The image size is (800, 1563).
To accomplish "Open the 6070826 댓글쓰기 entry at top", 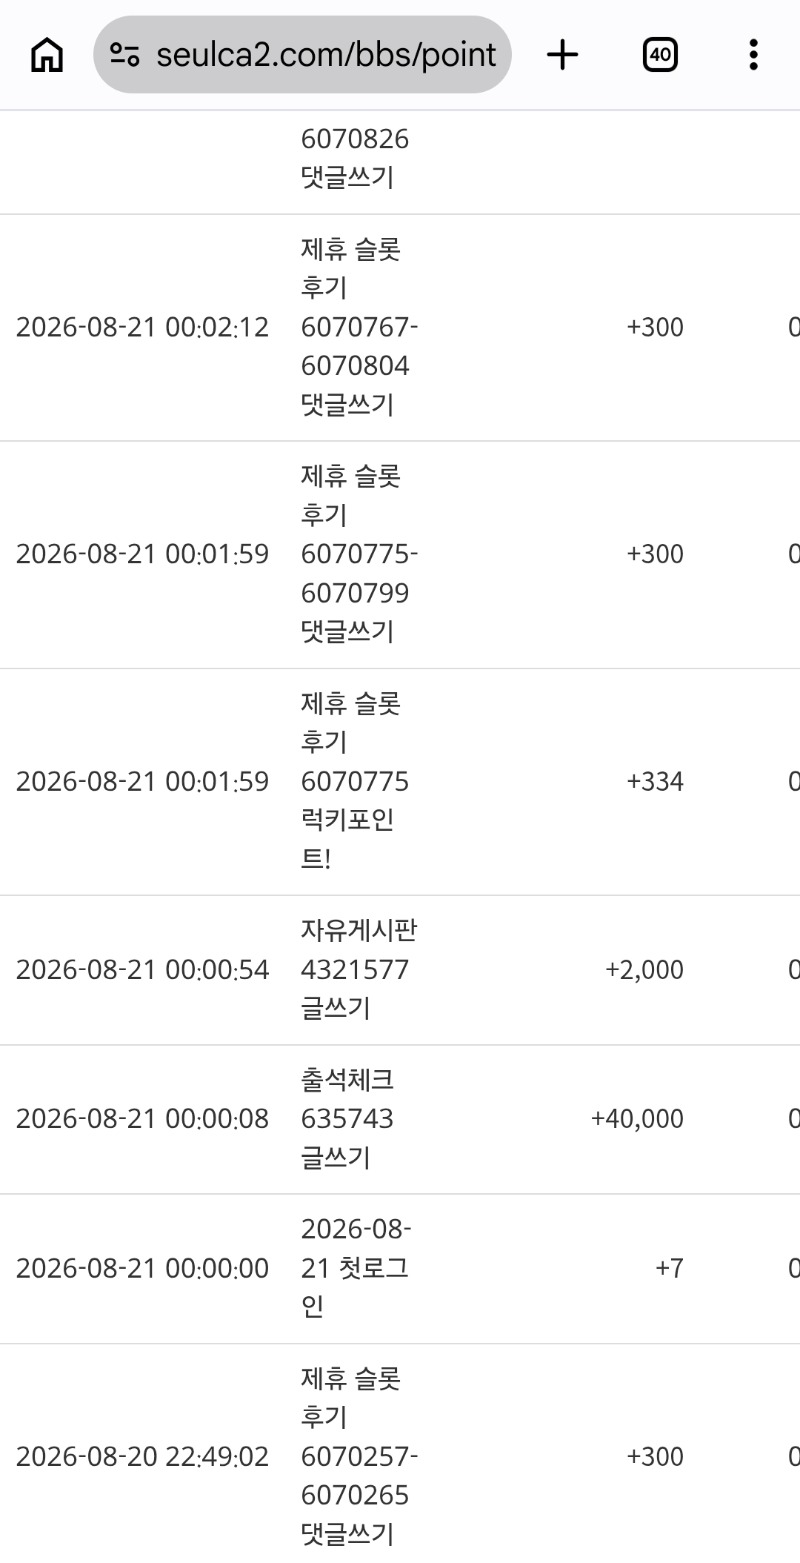I will click(355, 158).
